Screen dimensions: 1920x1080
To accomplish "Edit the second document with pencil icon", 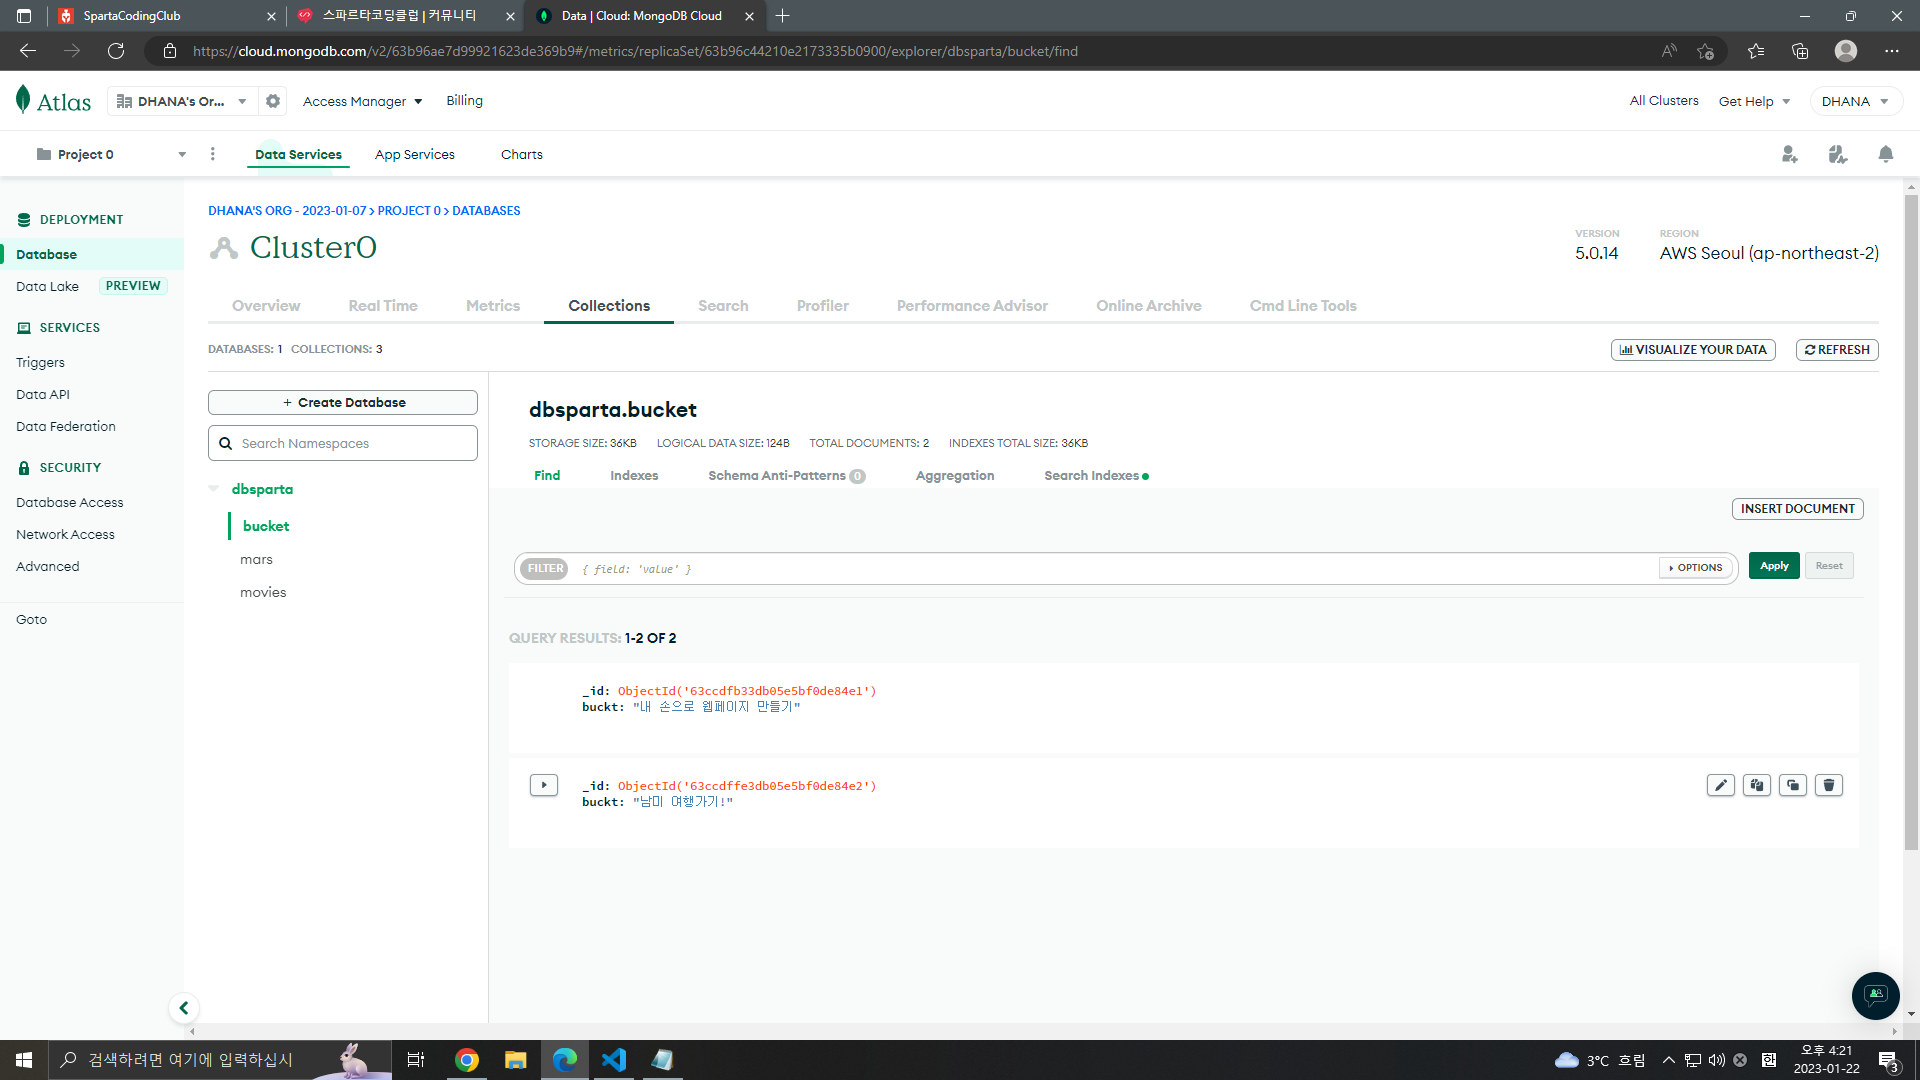I will tap(1721, 785).
